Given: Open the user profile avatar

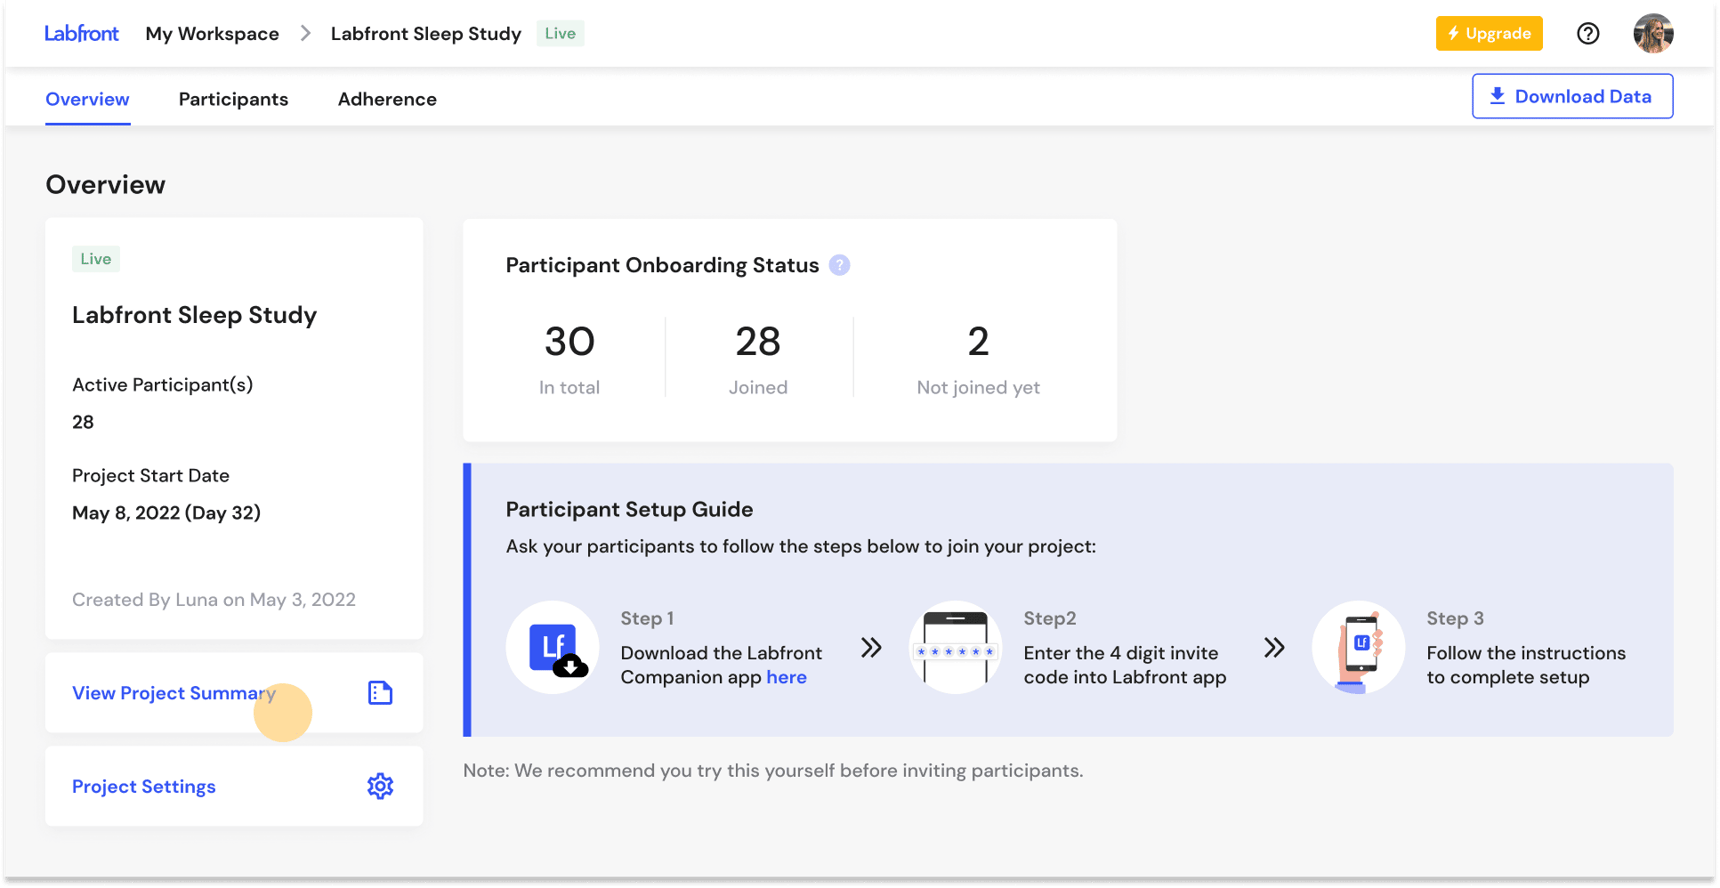Looking at the screenshot, I should click(x=1652, y=34).
